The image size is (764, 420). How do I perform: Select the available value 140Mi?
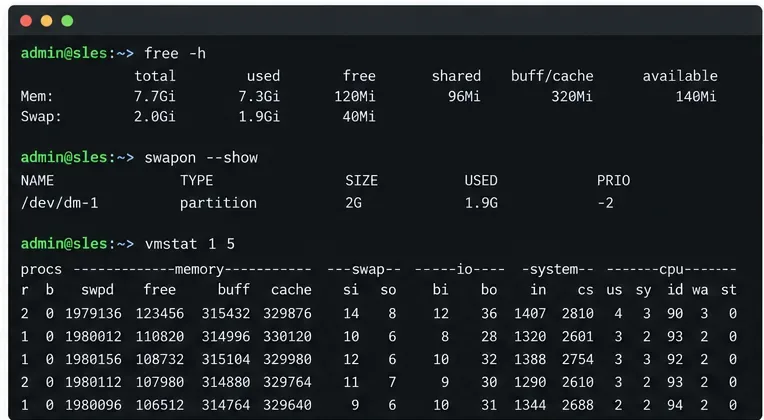[696, 96]
